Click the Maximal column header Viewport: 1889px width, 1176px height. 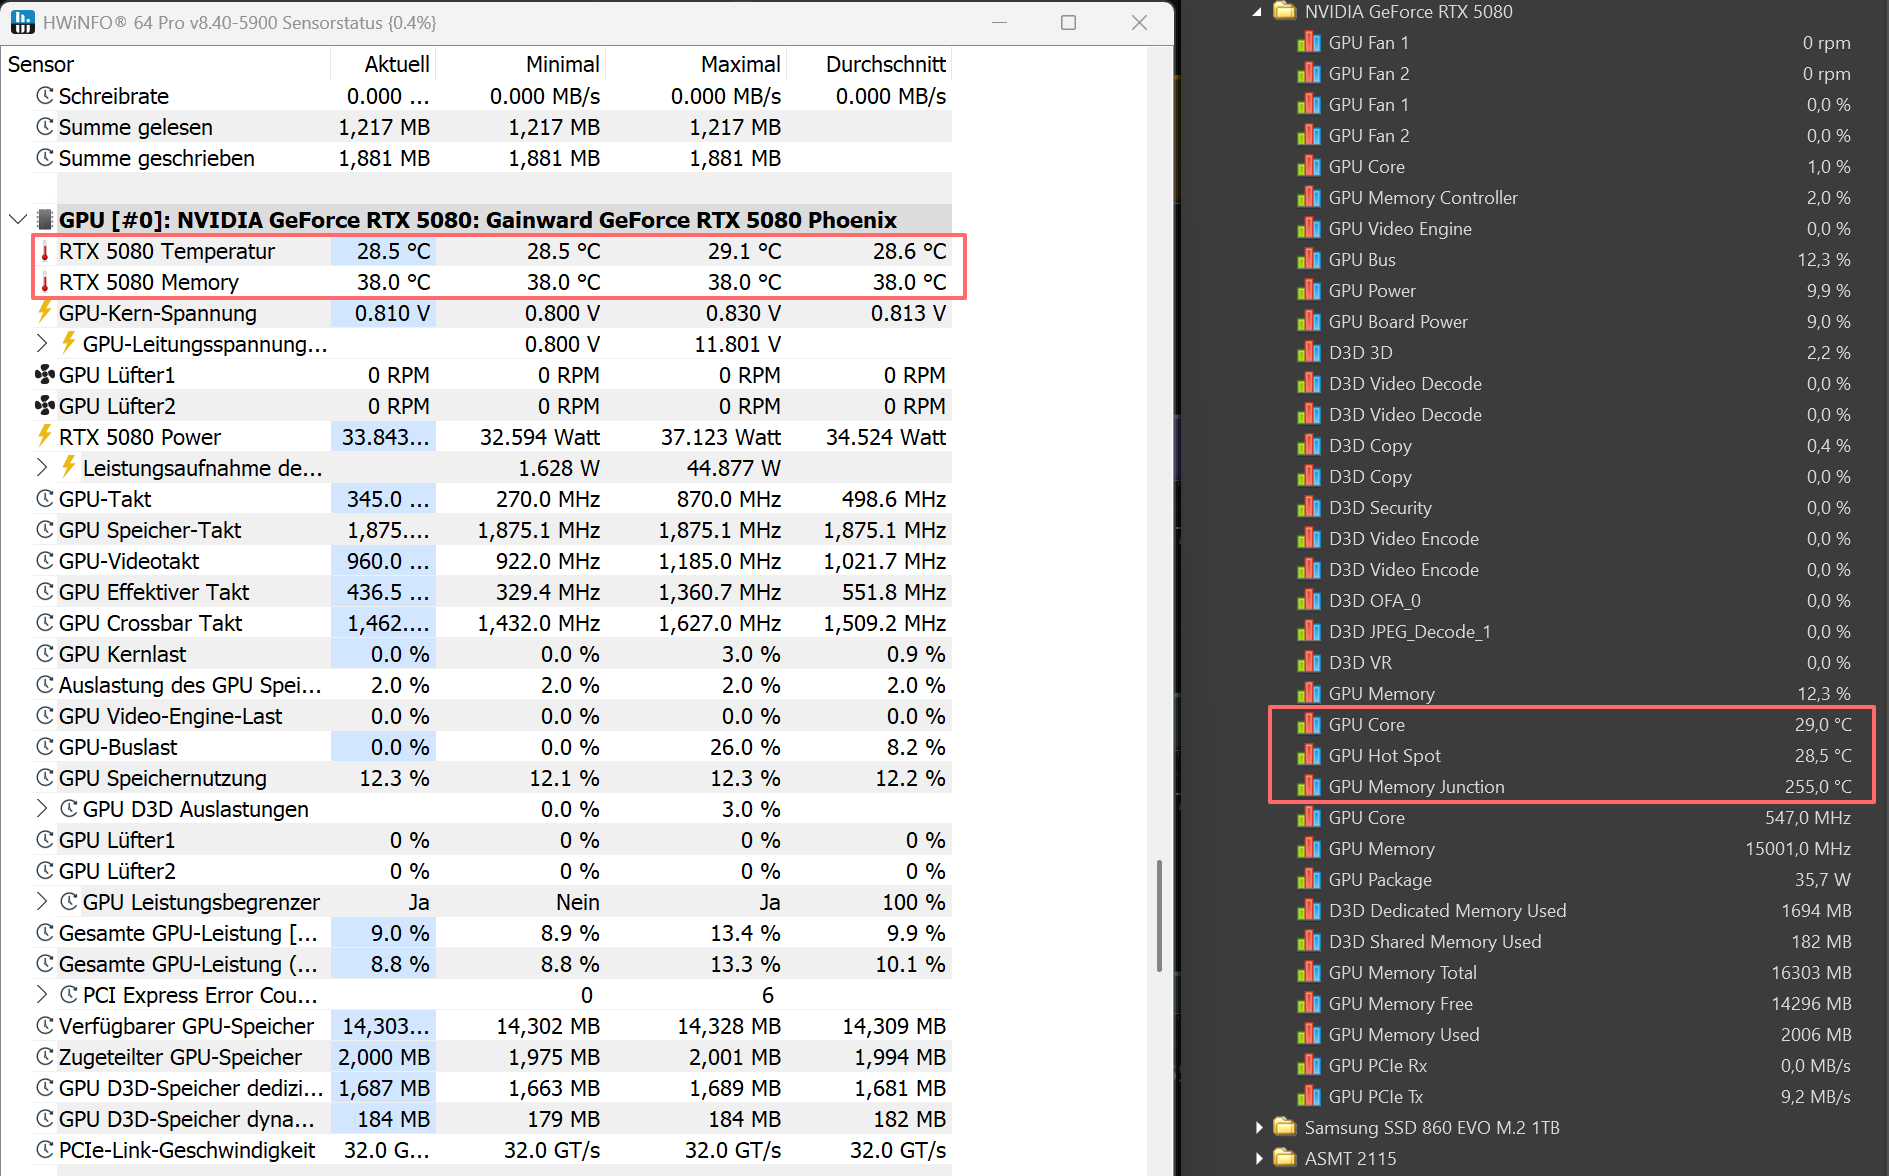[x=740, y=64]
